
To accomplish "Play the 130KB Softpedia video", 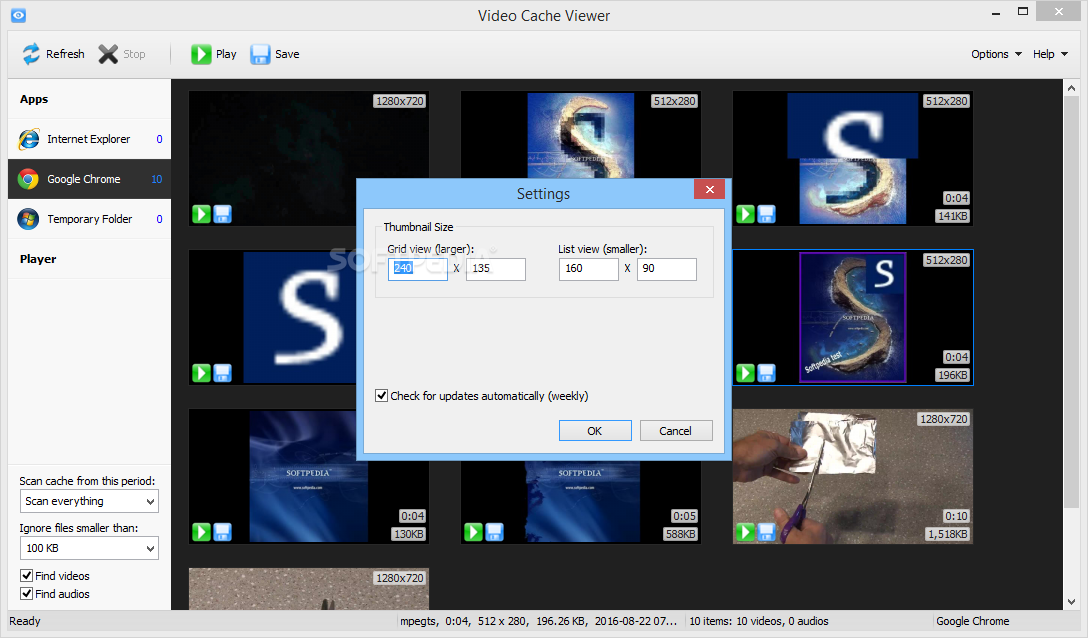I will (201, 532).
